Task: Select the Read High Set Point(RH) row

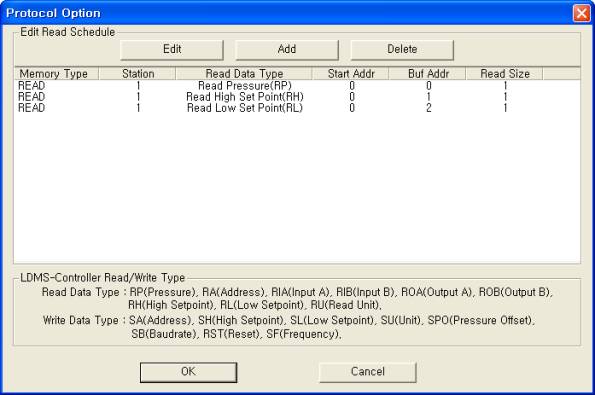Action: pos(297,97)
